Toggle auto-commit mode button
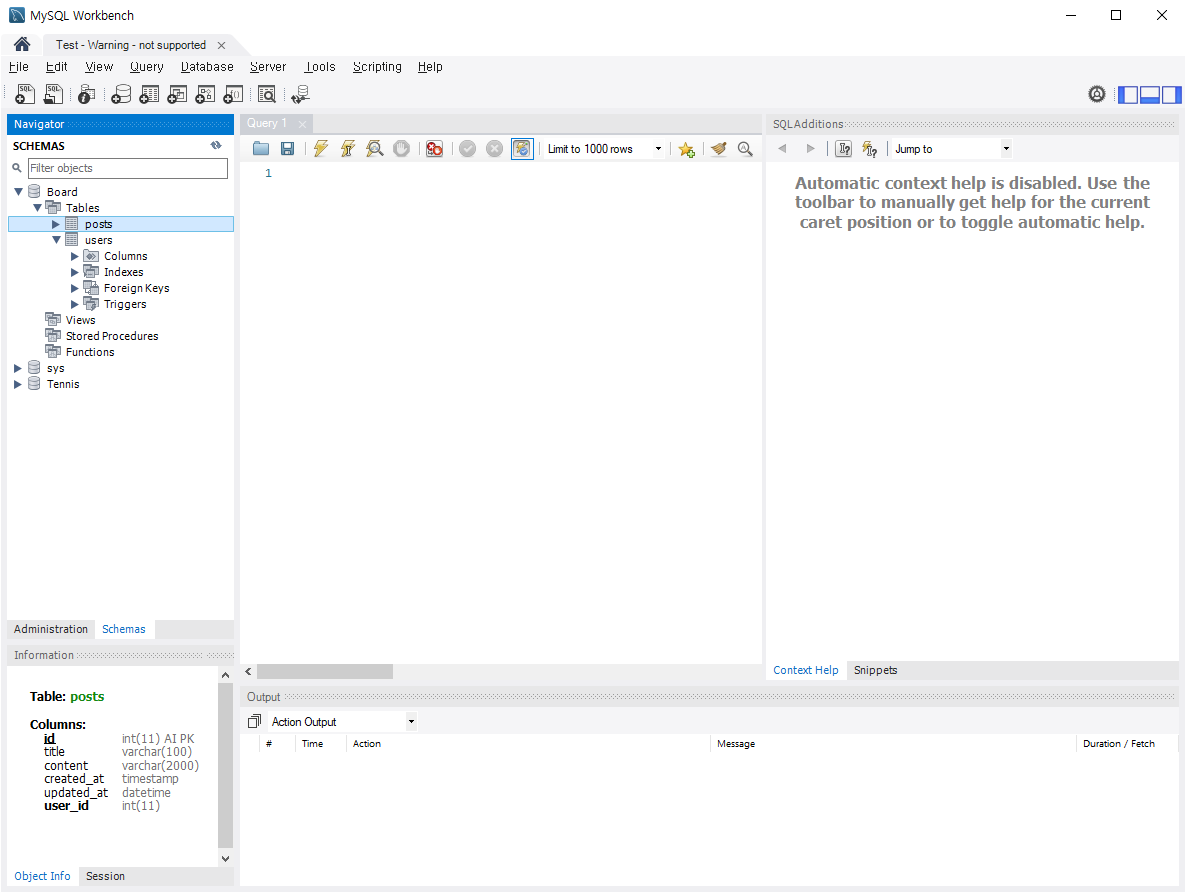The image size is (1186, 893). (x=522, y=149)
